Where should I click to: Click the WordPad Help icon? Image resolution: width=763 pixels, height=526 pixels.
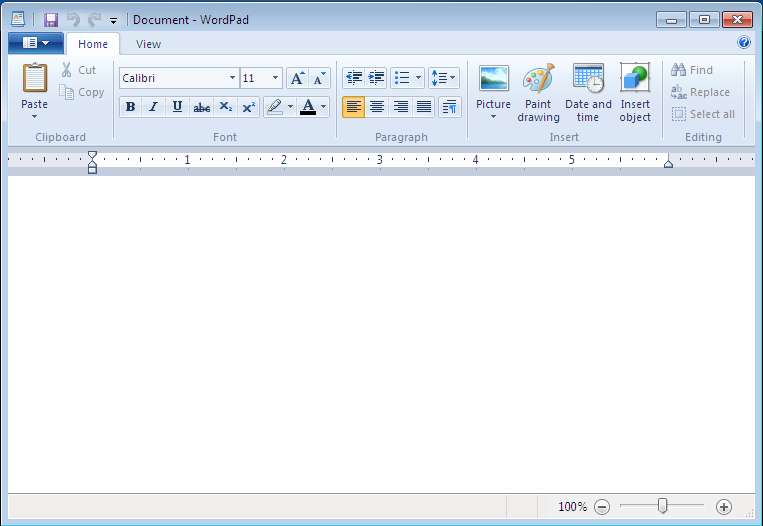(x=744, y=43)
